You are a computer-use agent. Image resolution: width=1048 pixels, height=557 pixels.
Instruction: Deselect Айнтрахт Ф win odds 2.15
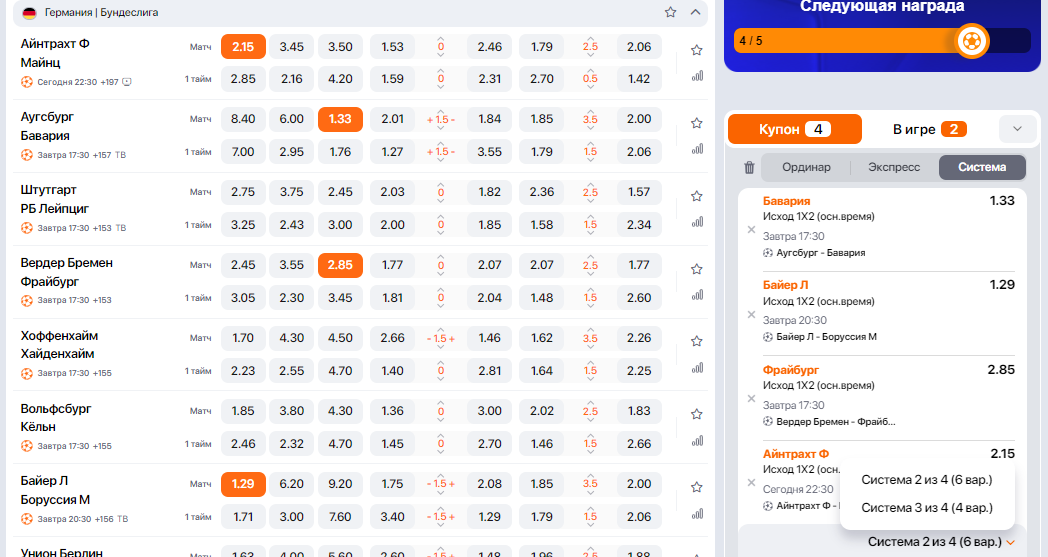click(243, 47)
